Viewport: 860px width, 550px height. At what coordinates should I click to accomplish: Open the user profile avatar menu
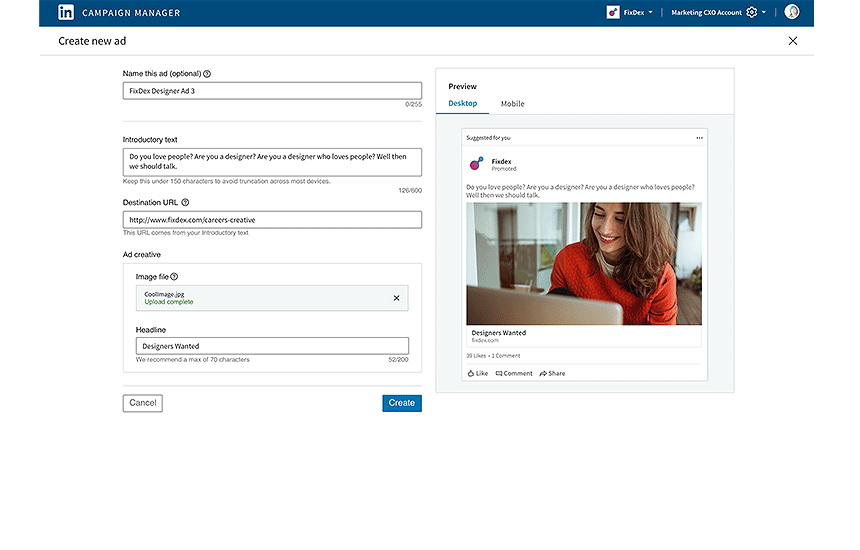(x=792, y=12)
